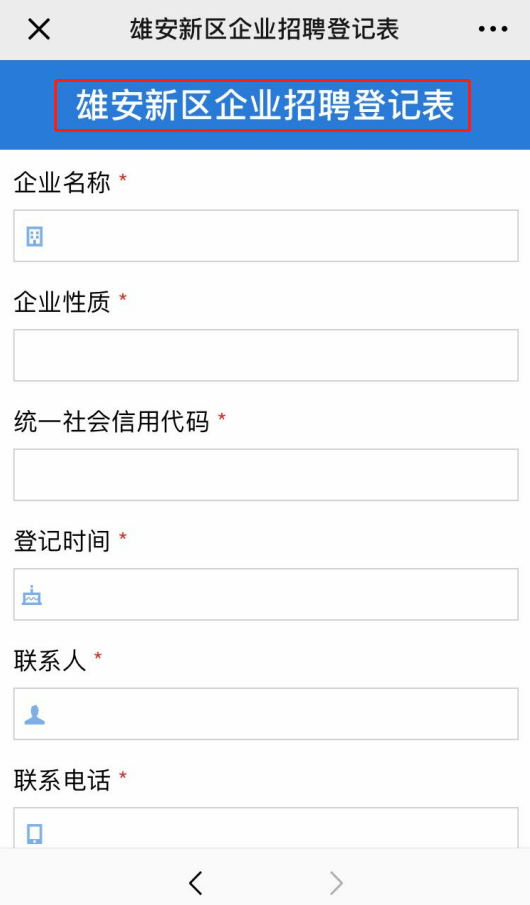Go forward with the right arrow

pos(336,882)
